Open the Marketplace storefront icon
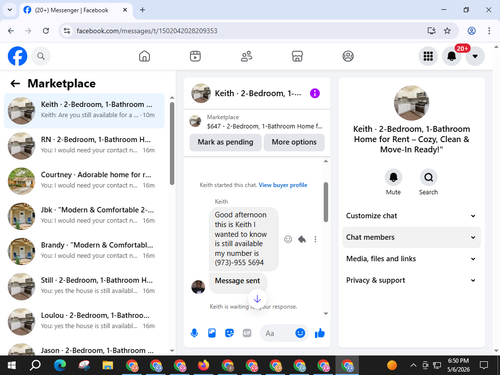The width and height of the screenshot is (500, 375). (x=297, y=56)
